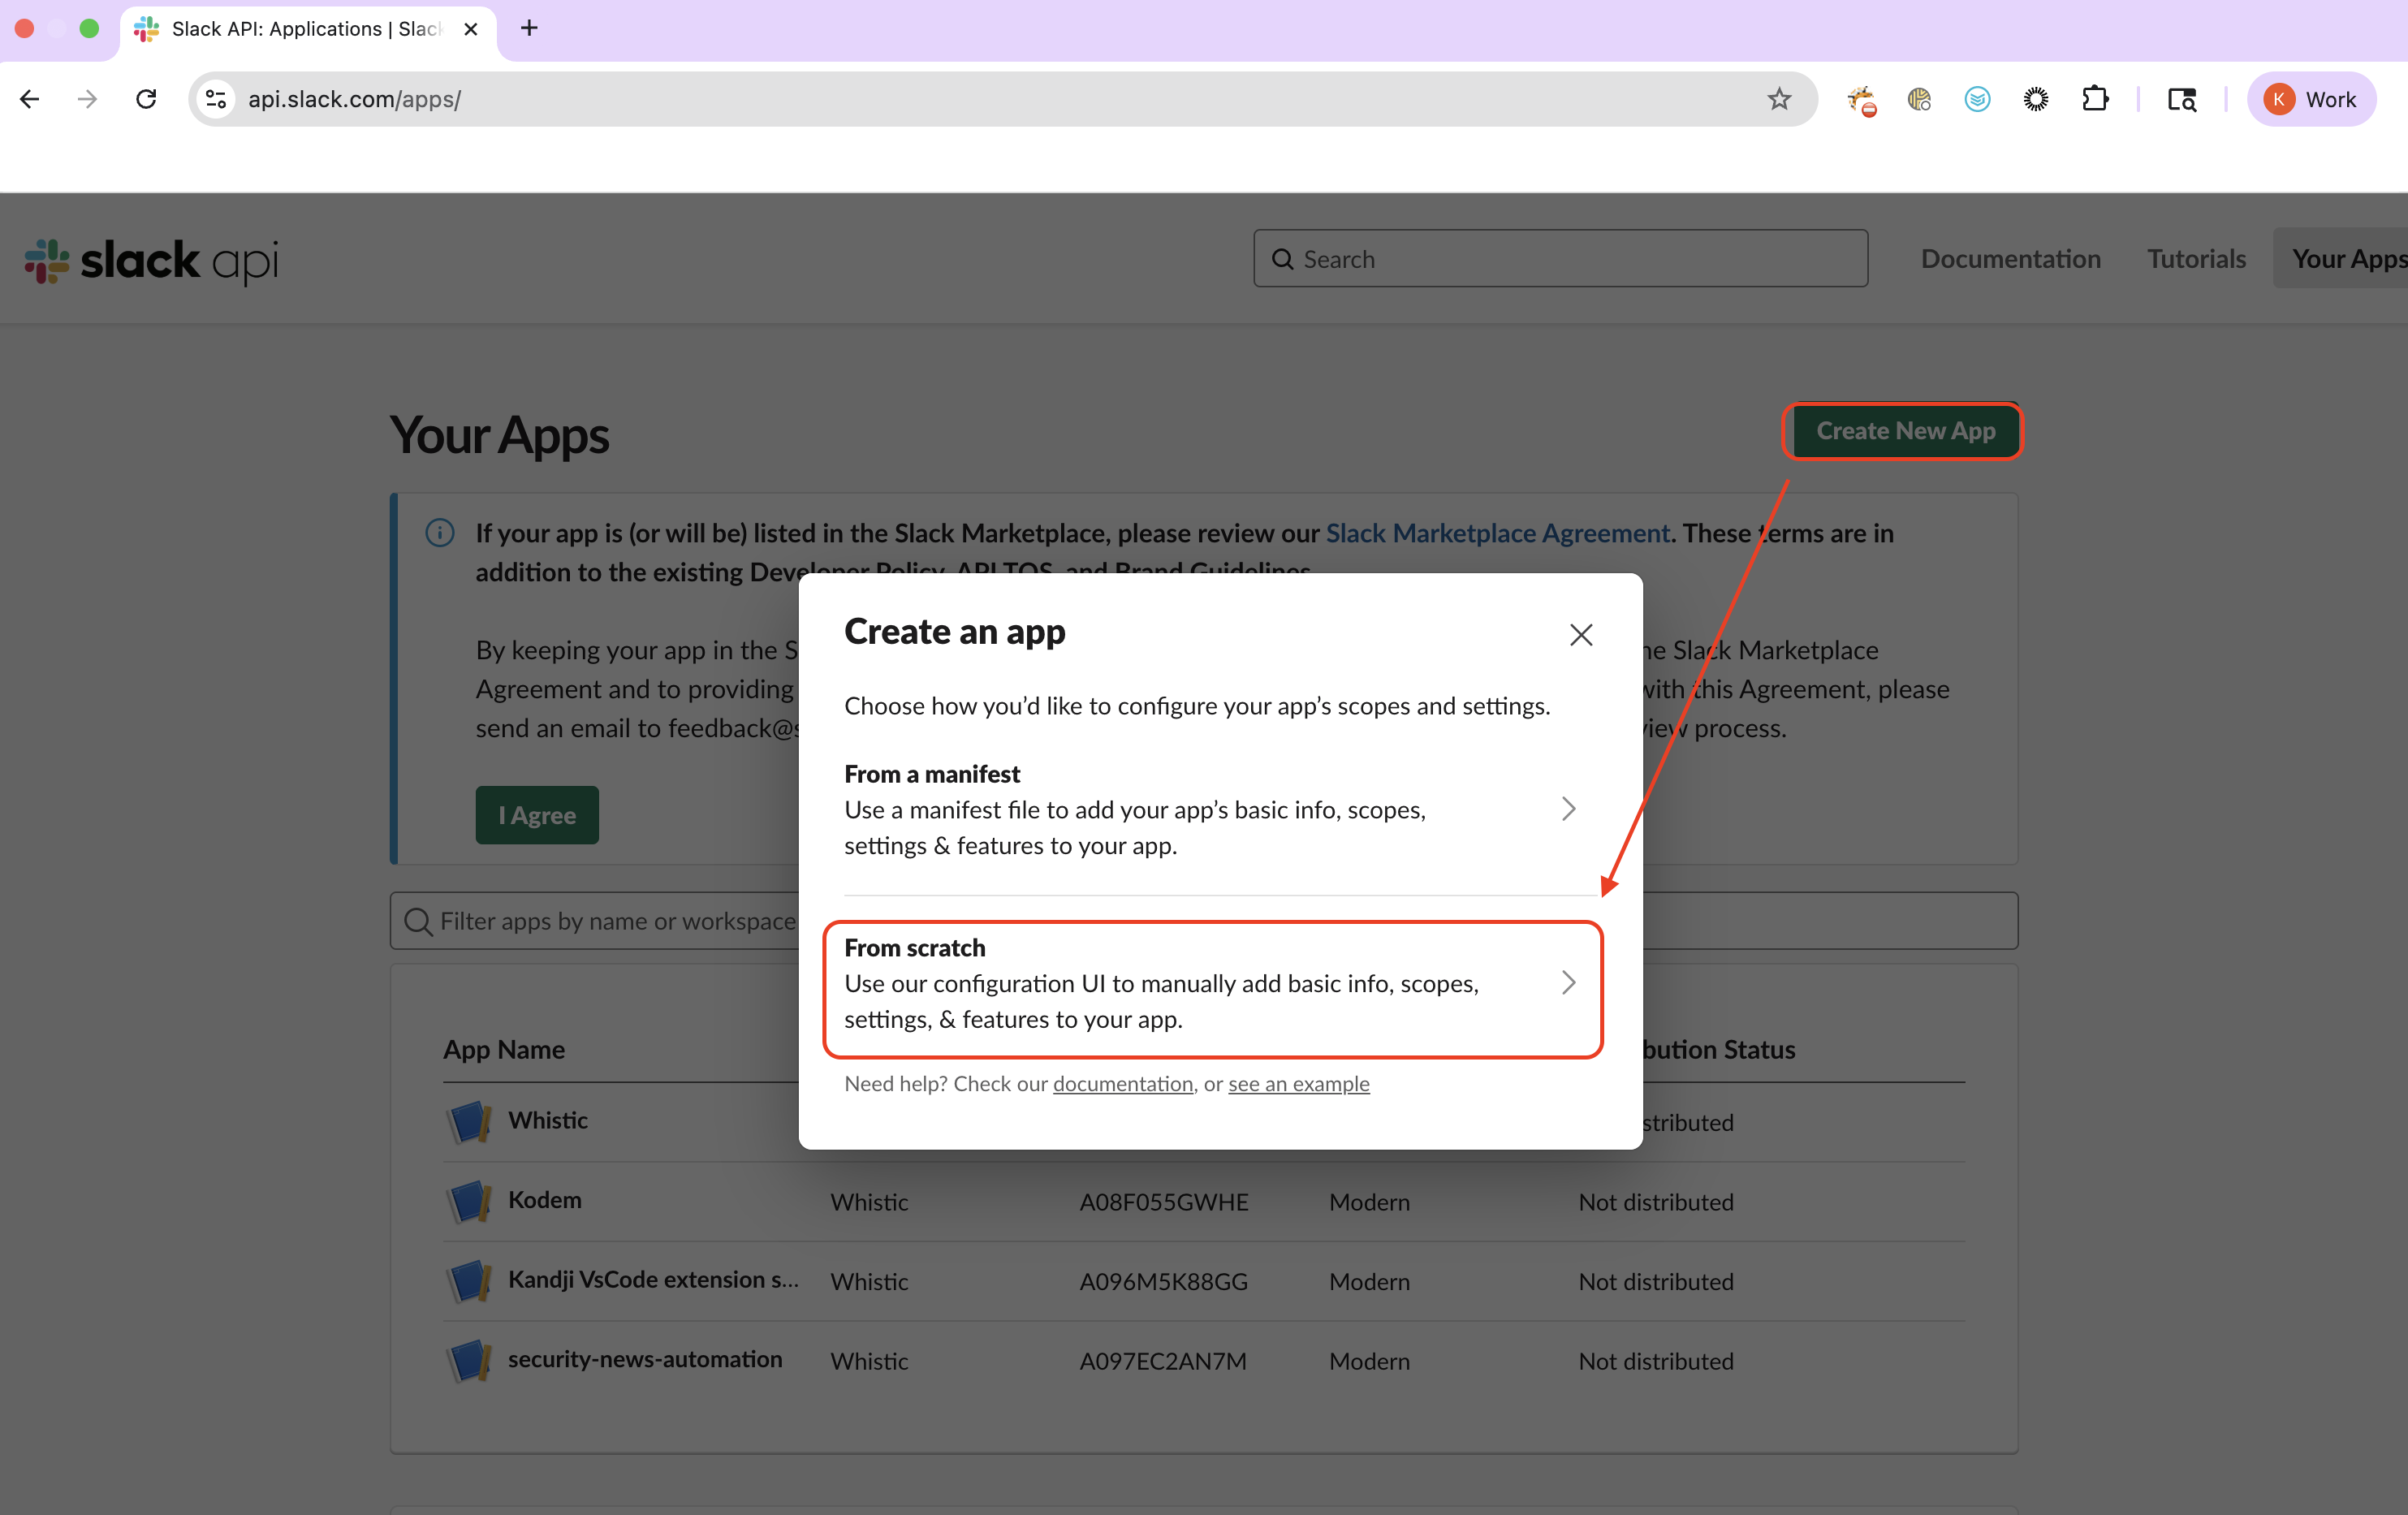Open the Documentation nav item
2408x1515 pixels.
click(x=2010, y=259)
